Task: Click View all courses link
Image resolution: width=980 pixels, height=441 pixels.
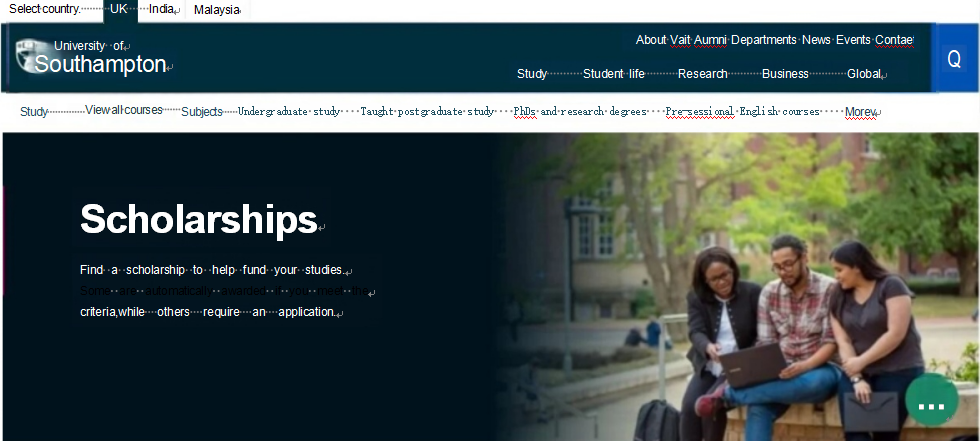Action: (124, 110)
